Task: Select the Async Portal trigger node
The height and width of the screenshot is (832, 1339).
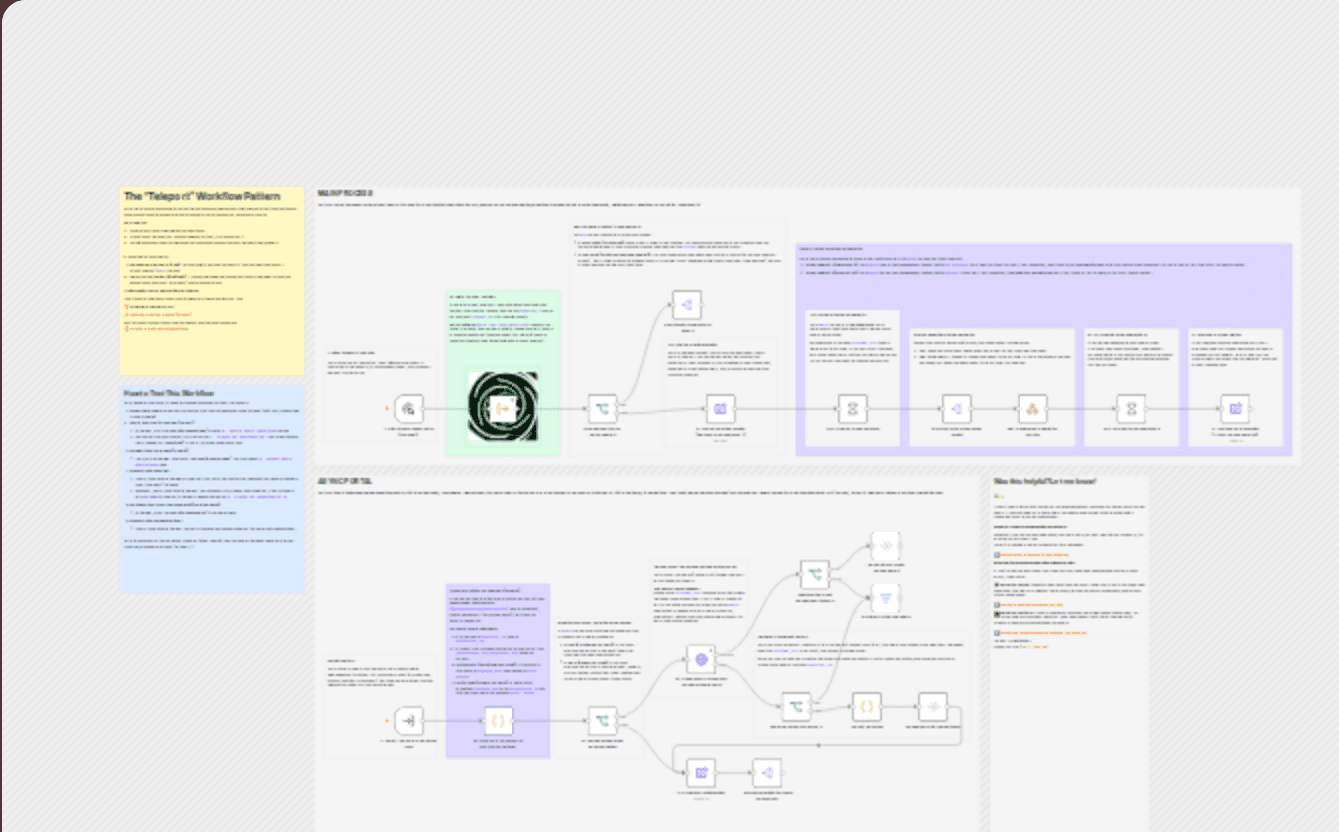Action: pos(408,721)
